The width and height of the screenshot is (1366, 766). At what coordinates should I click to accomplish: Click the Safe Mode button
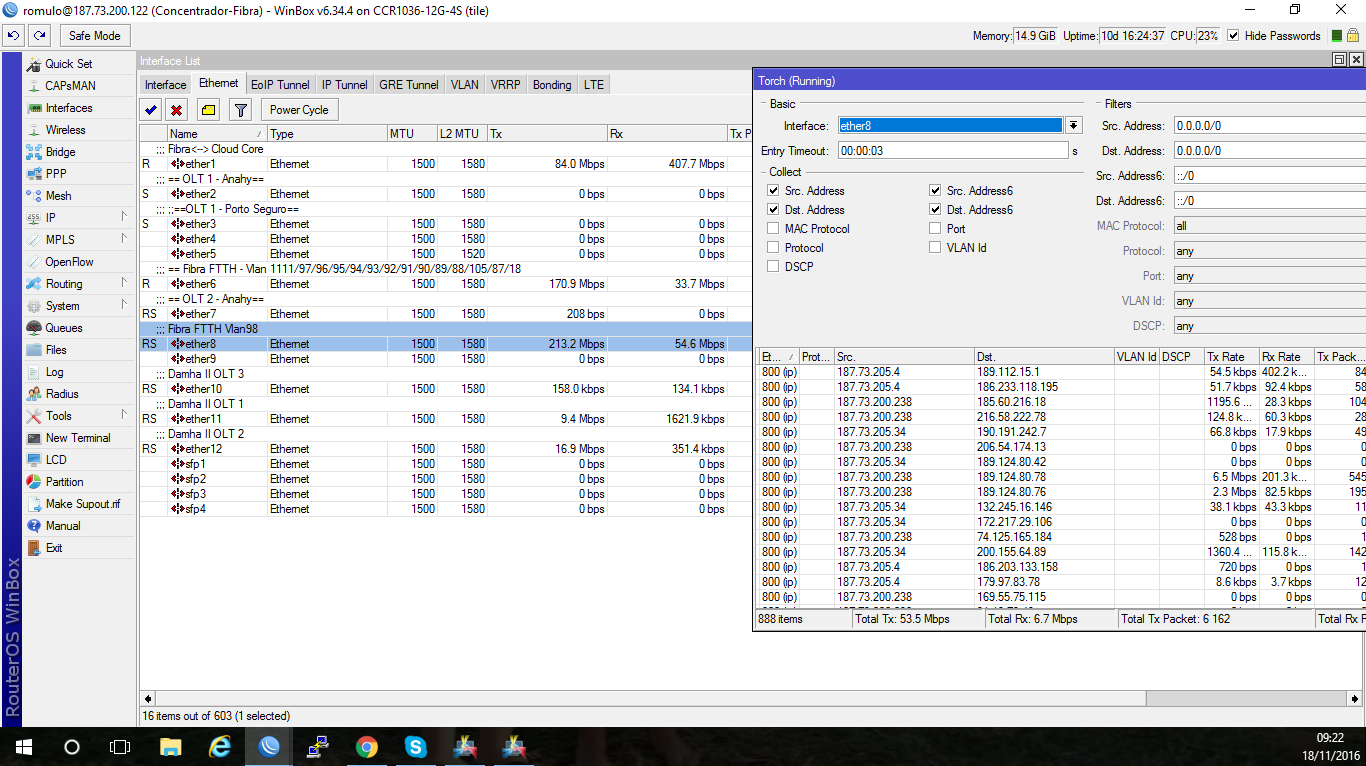click(94, 36)
